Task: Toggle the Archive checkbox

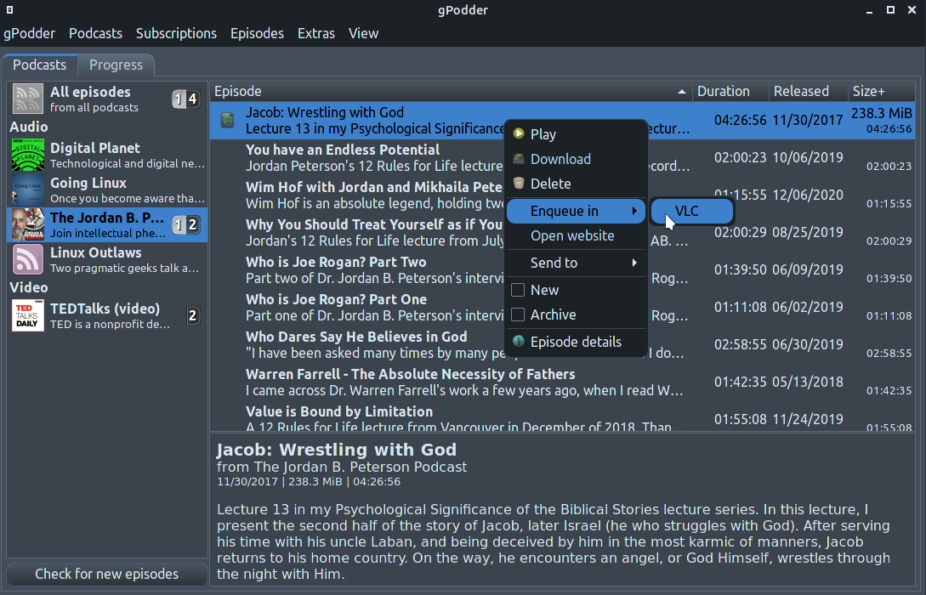Action: 518,315
